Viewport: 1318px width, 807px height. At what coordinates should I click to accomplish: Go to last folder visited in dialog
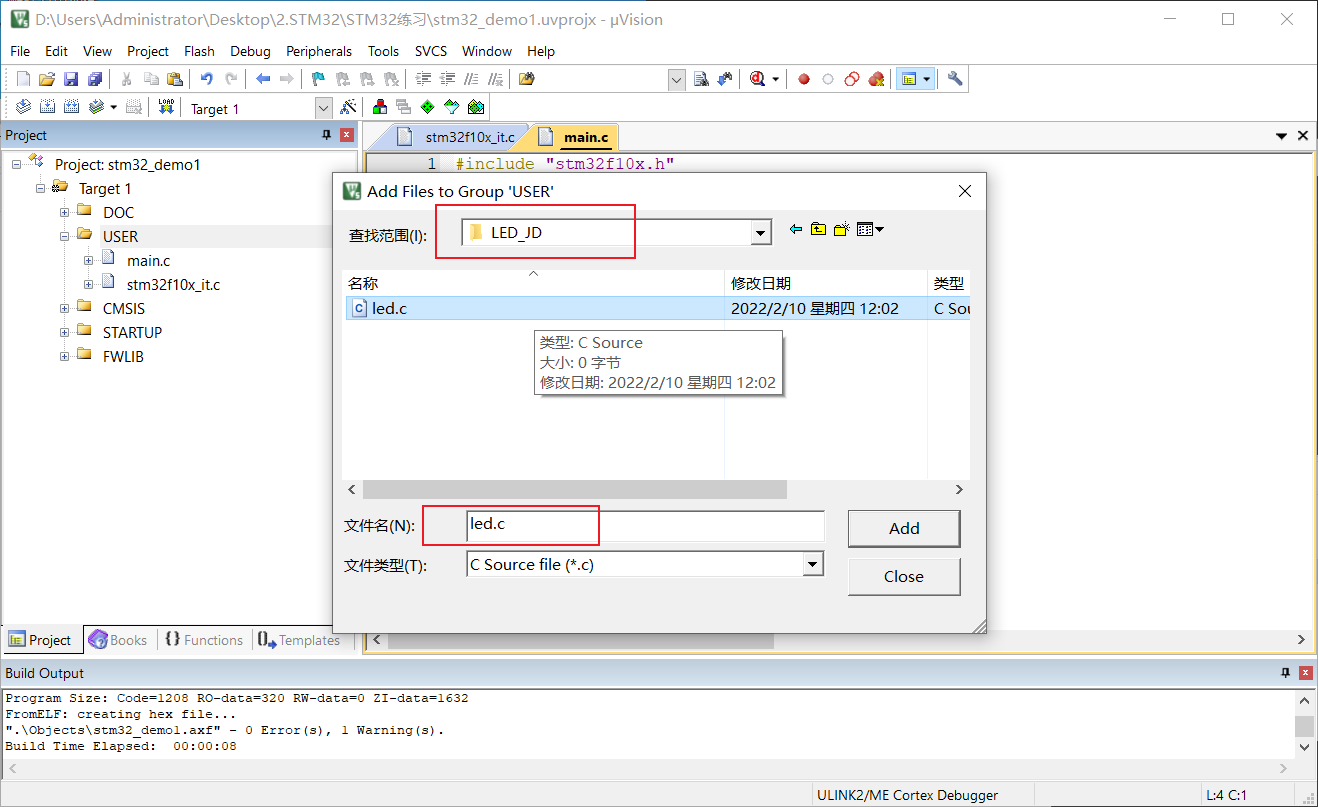point(796,229)
